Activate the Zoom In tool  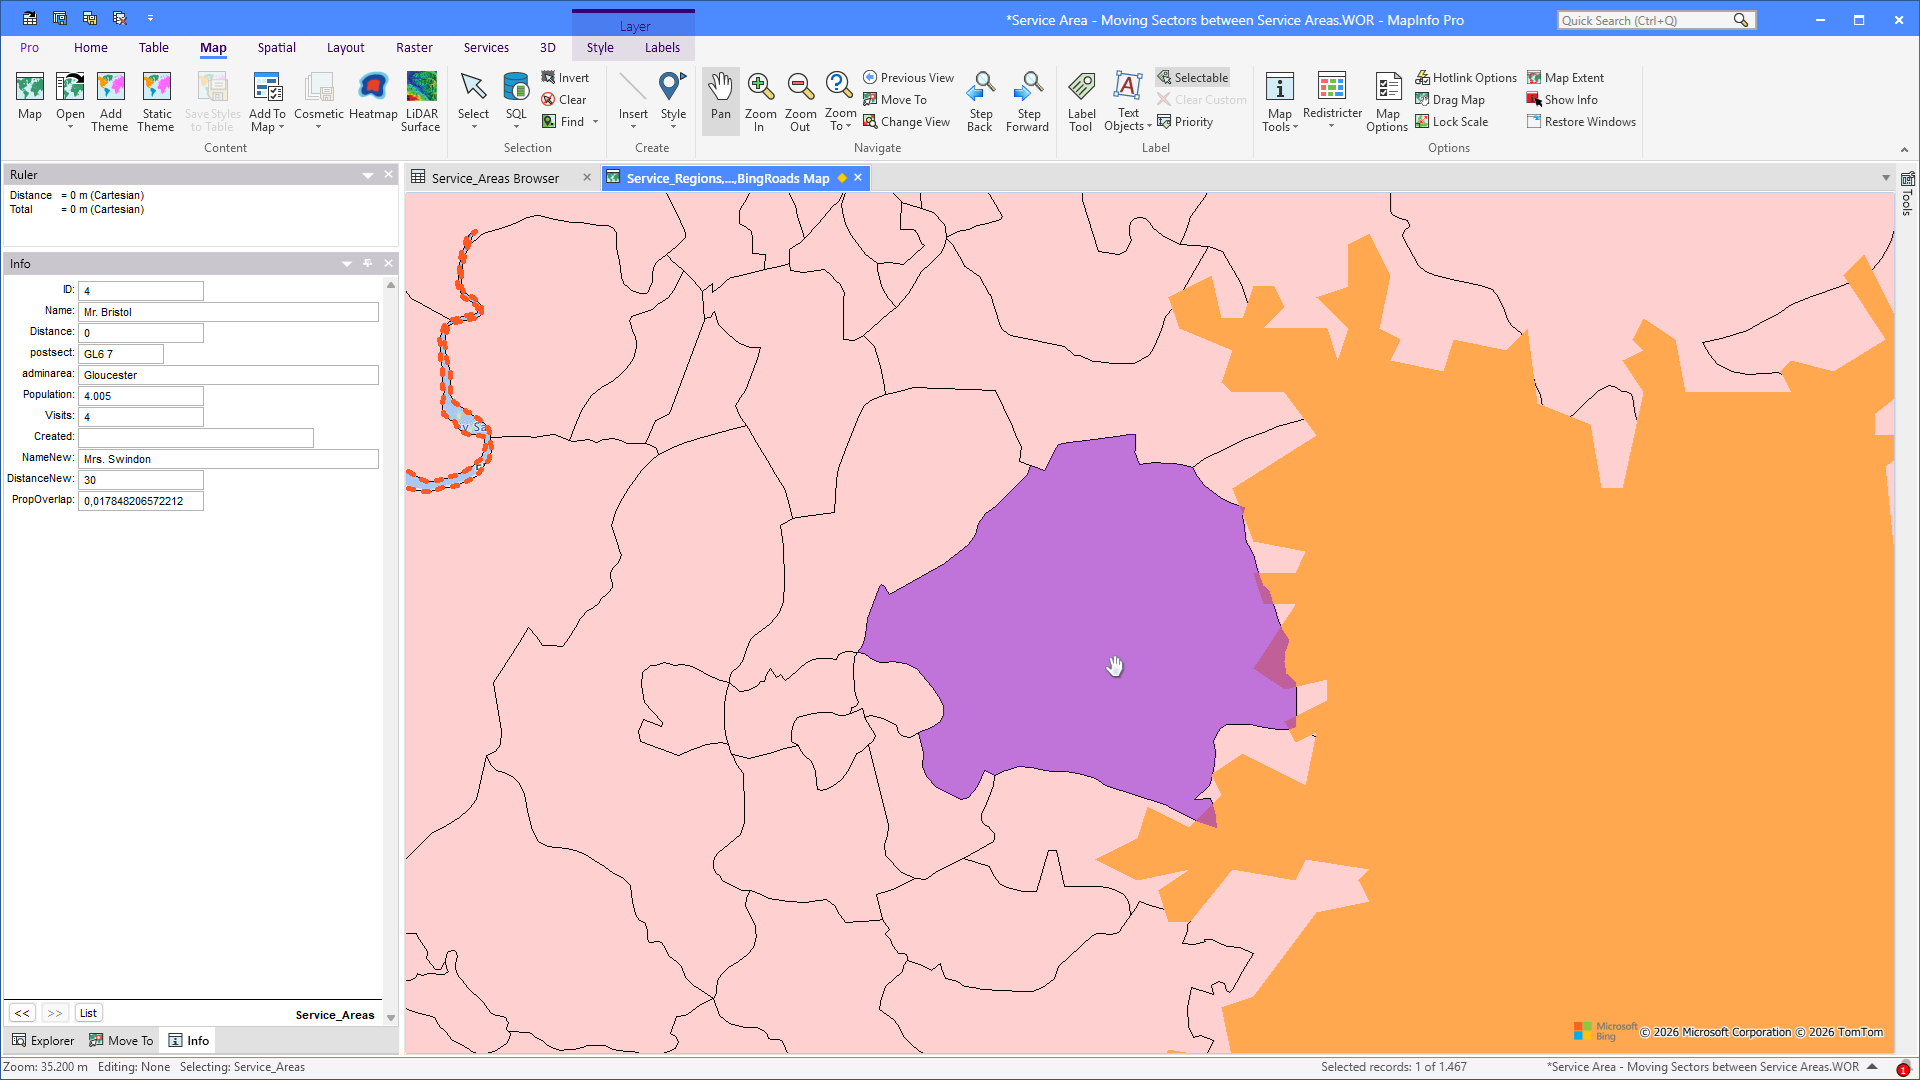click(x=760, y=101)
